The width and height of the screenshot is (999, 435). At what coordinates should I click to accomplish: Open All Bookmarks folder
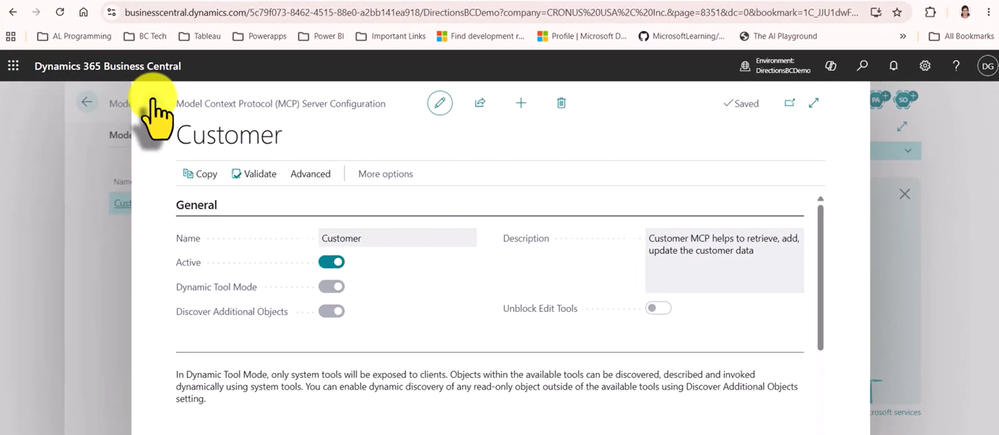(961, 36)
